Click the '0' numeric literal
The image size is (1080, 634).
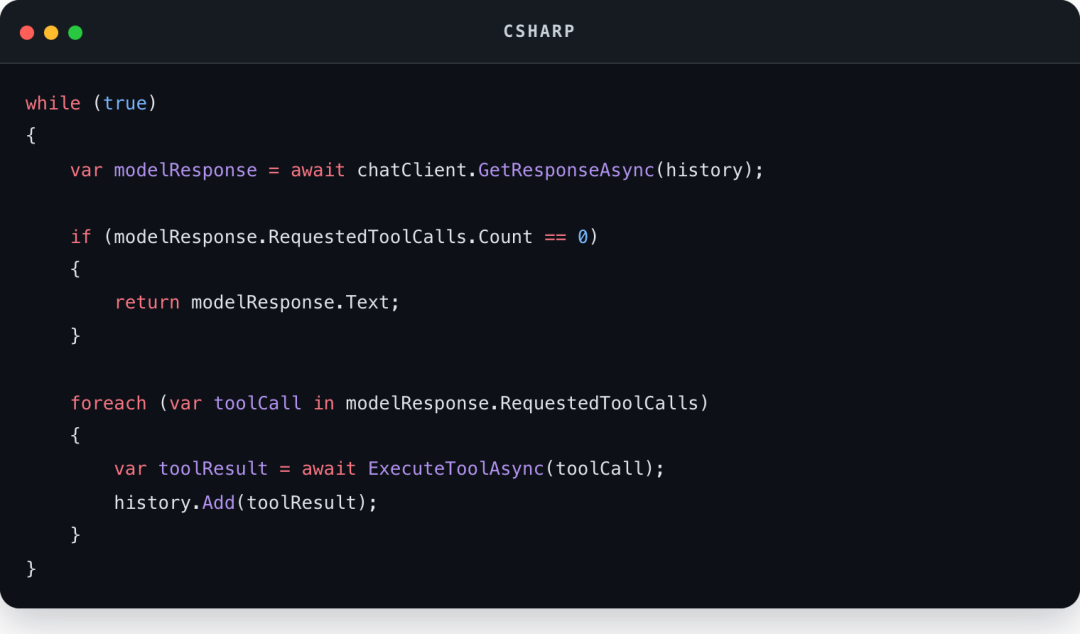click(583, 237)
